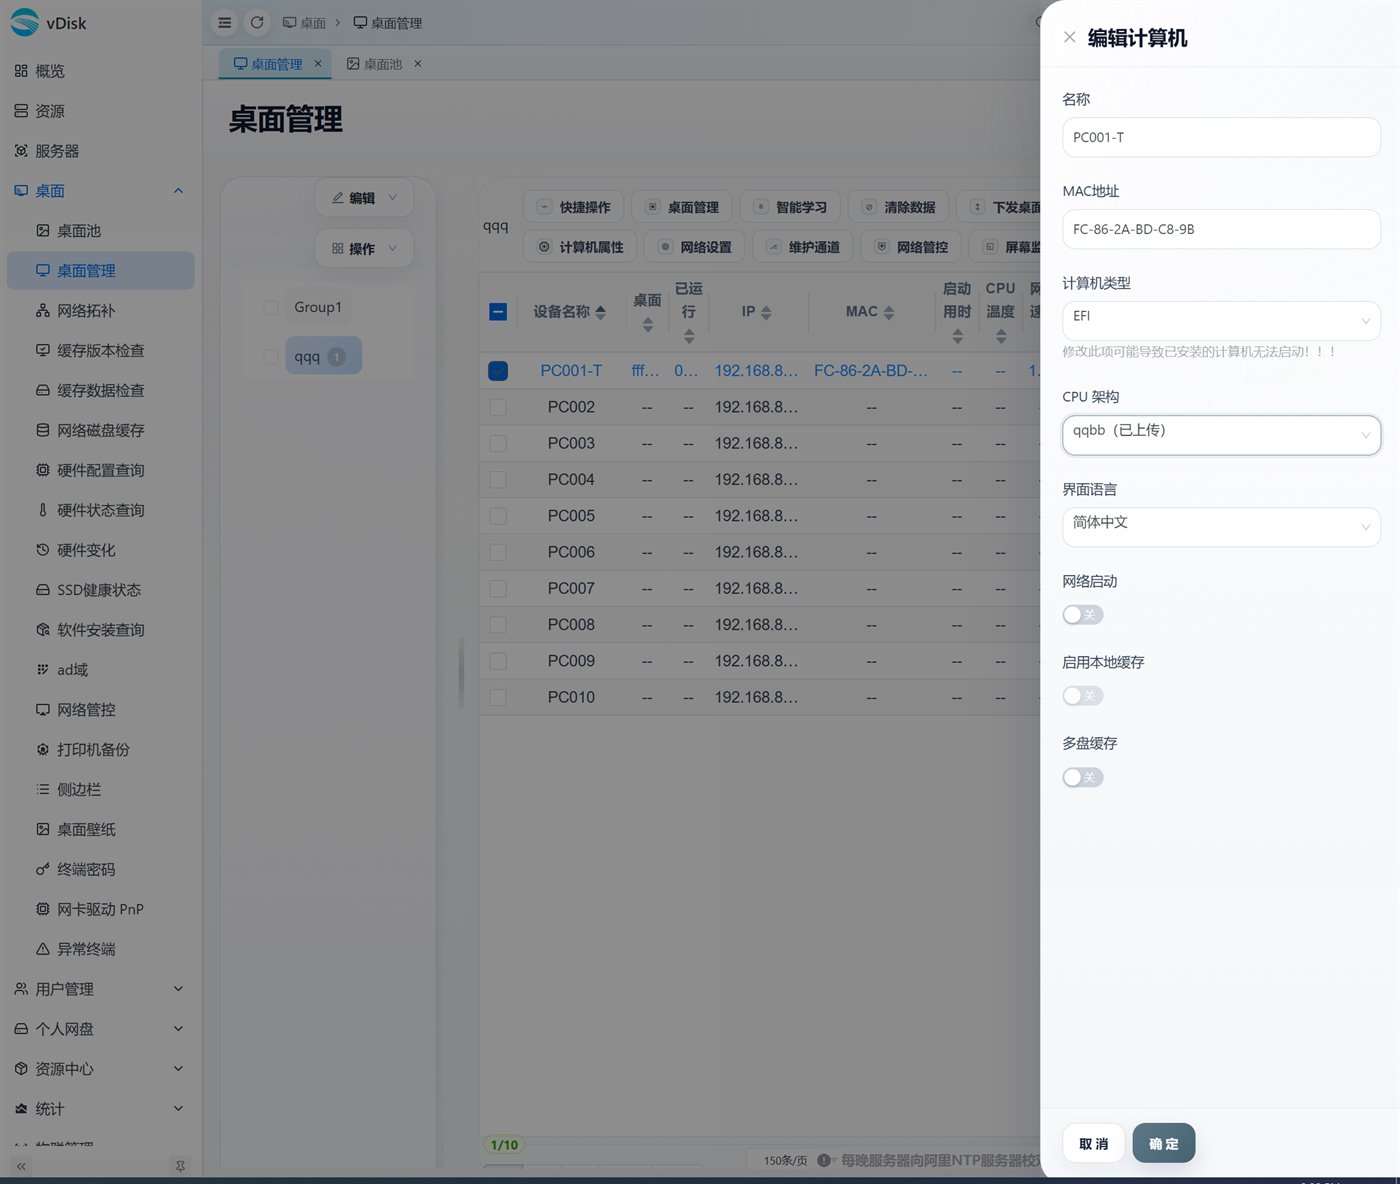The image size is (1400, 1184).
Task: Open 终端密码 in the sidebar
Action: pos(101,869)
